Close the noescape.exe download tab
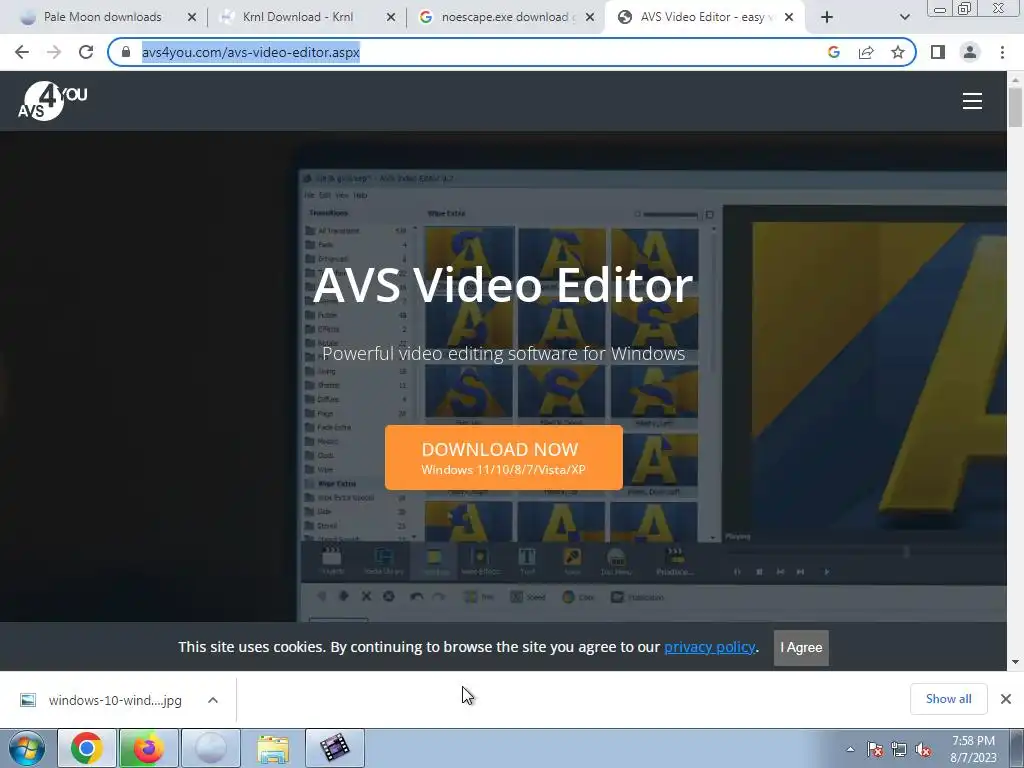The image size is (1024, 768). click(x=590, y=18)
